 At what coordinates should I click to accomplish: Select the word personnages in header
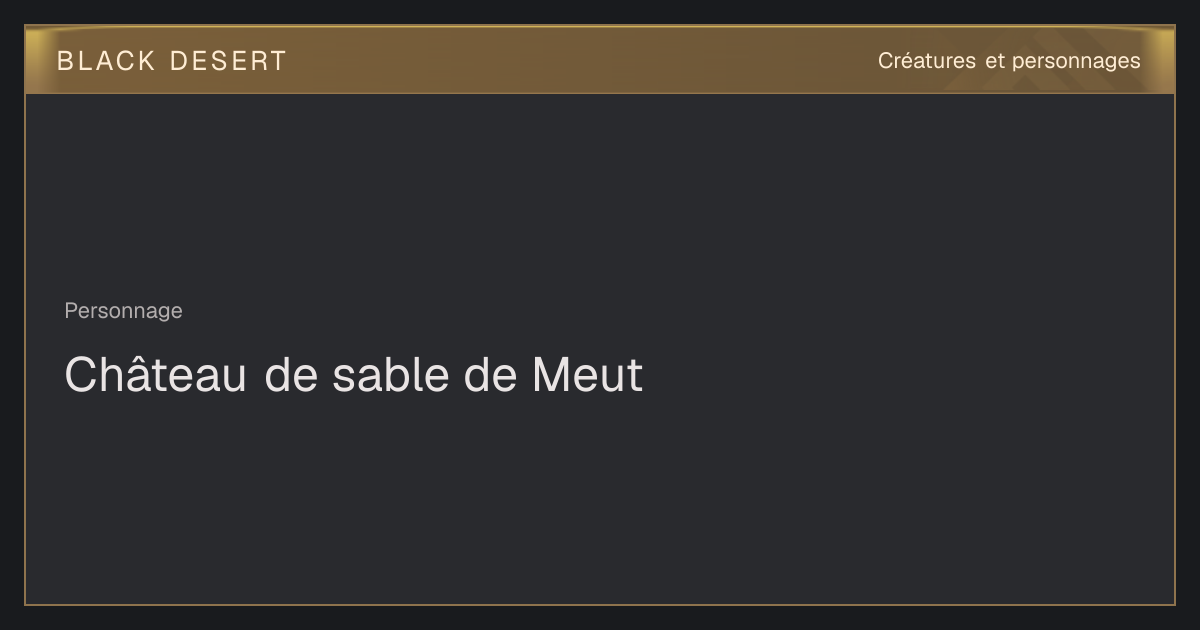[1076, 62]
